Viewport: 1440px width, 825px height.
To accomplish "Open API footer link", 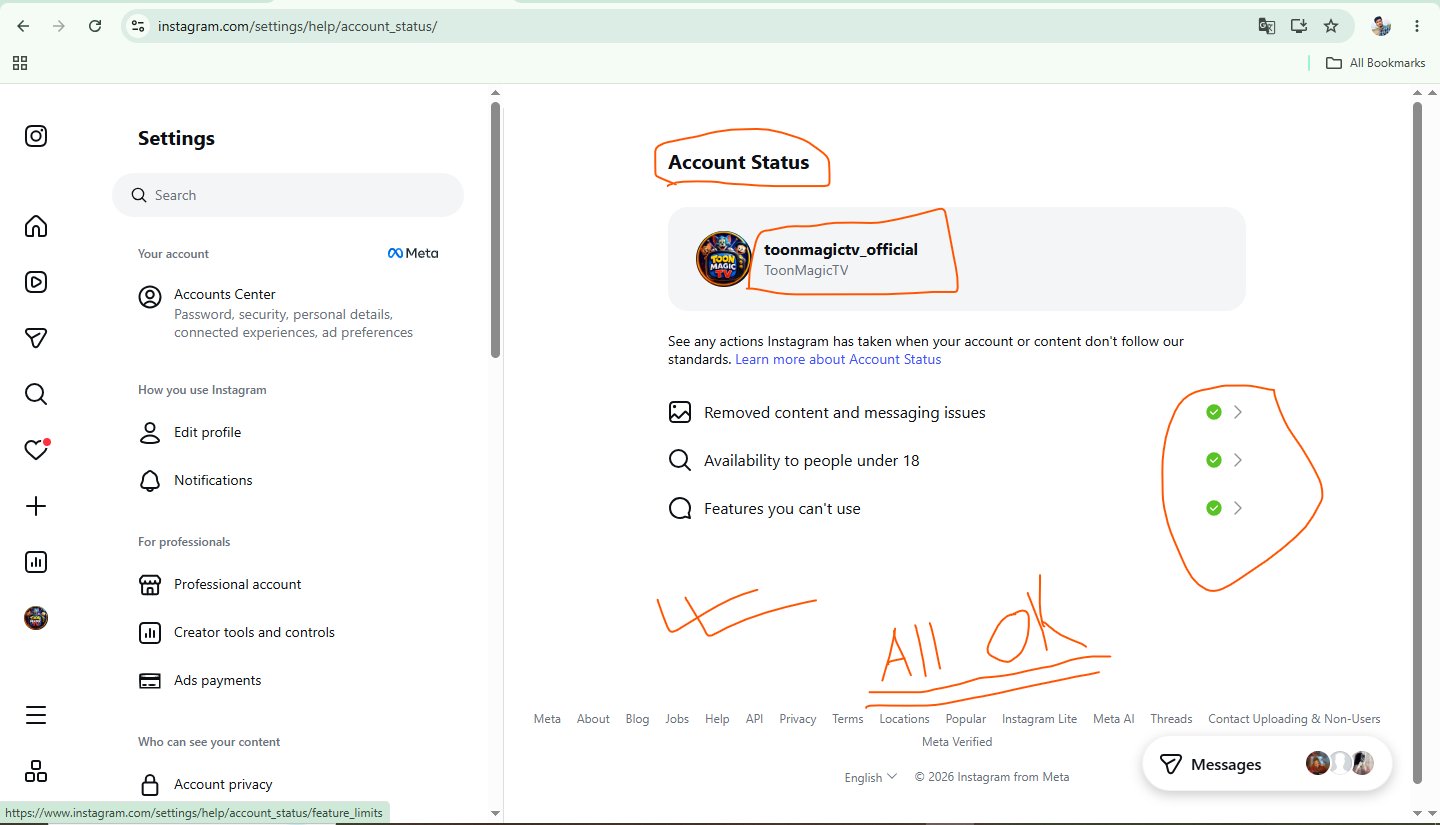I will click(x=755, y=719).
